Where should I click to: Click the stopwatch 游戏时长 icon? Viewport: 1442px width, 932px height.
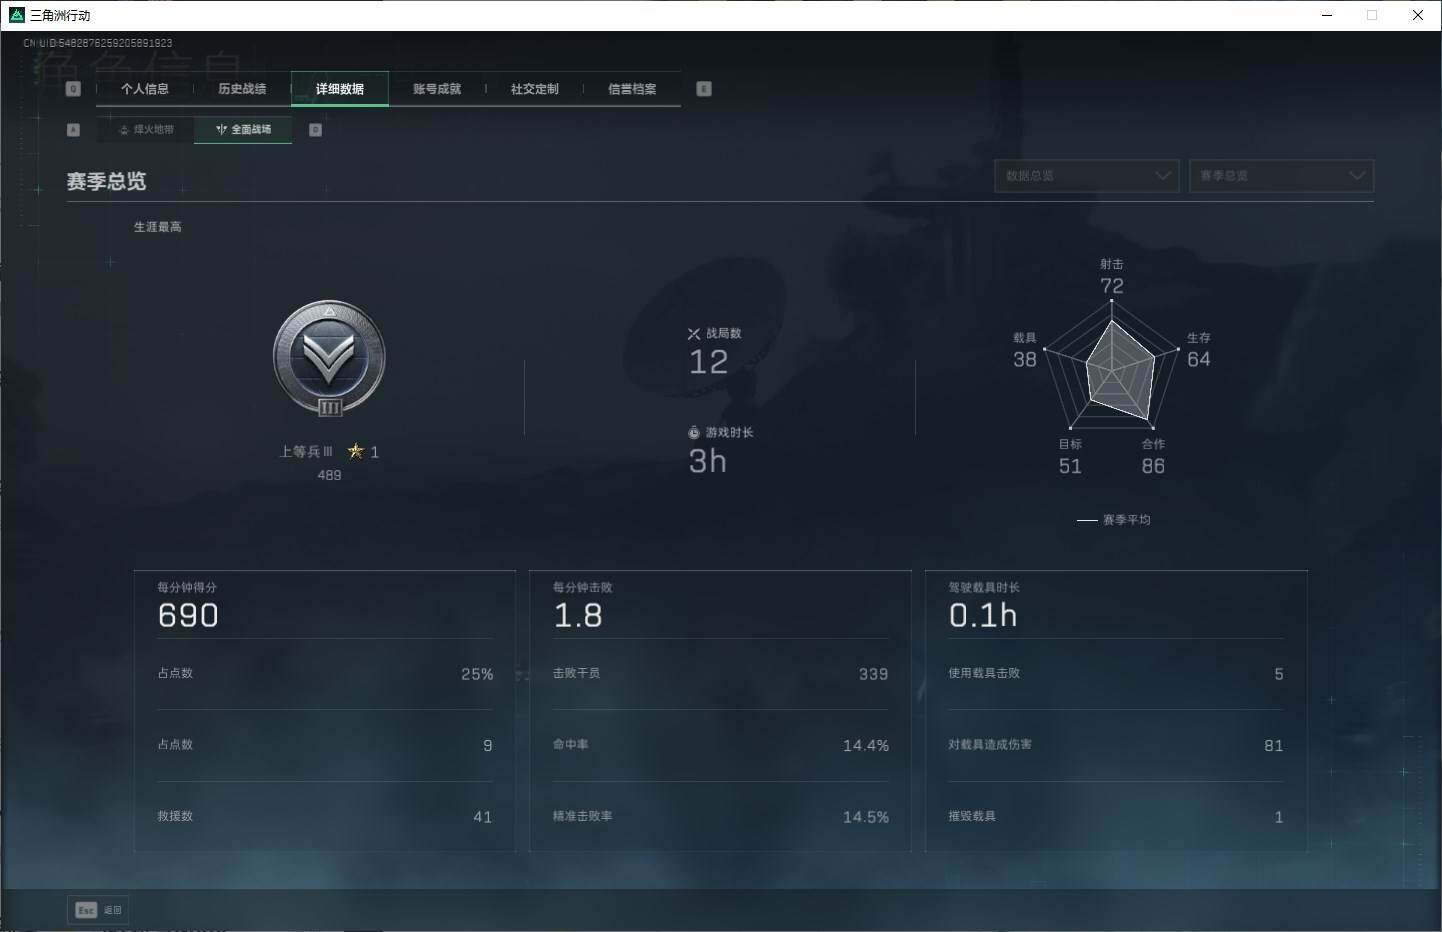click(694, 433)
